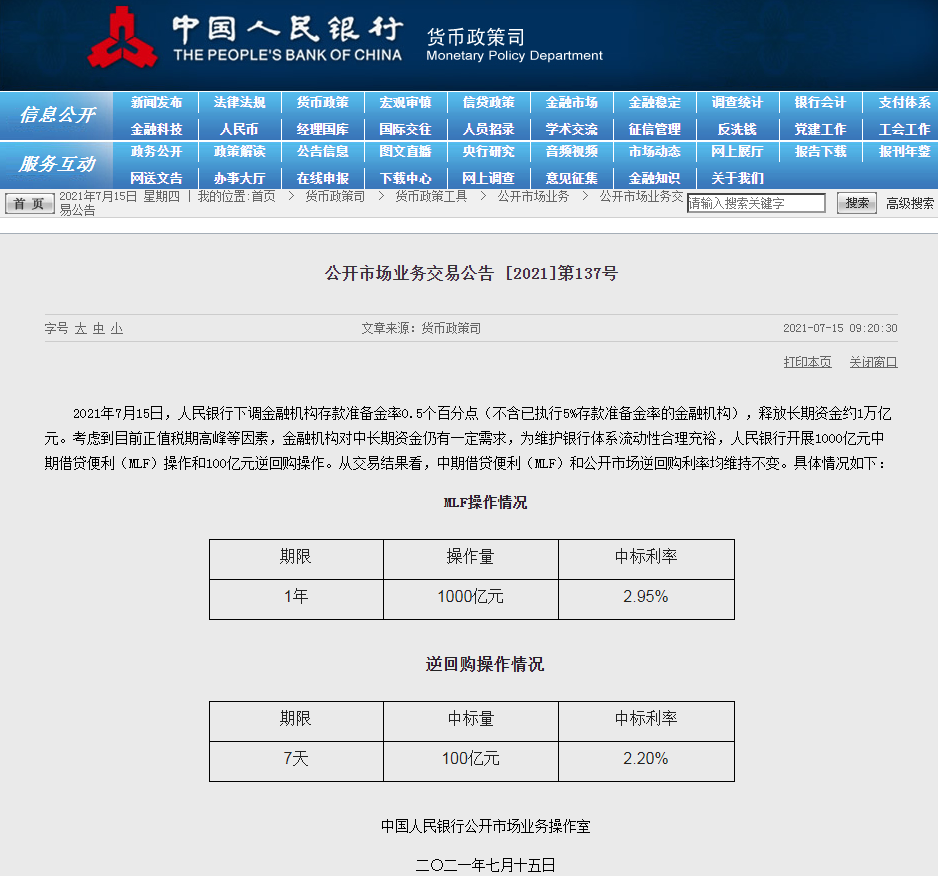Screen dimensions: 938x876
Task: Open the 货币政策 navigation menu item
Action: [322, 103]
